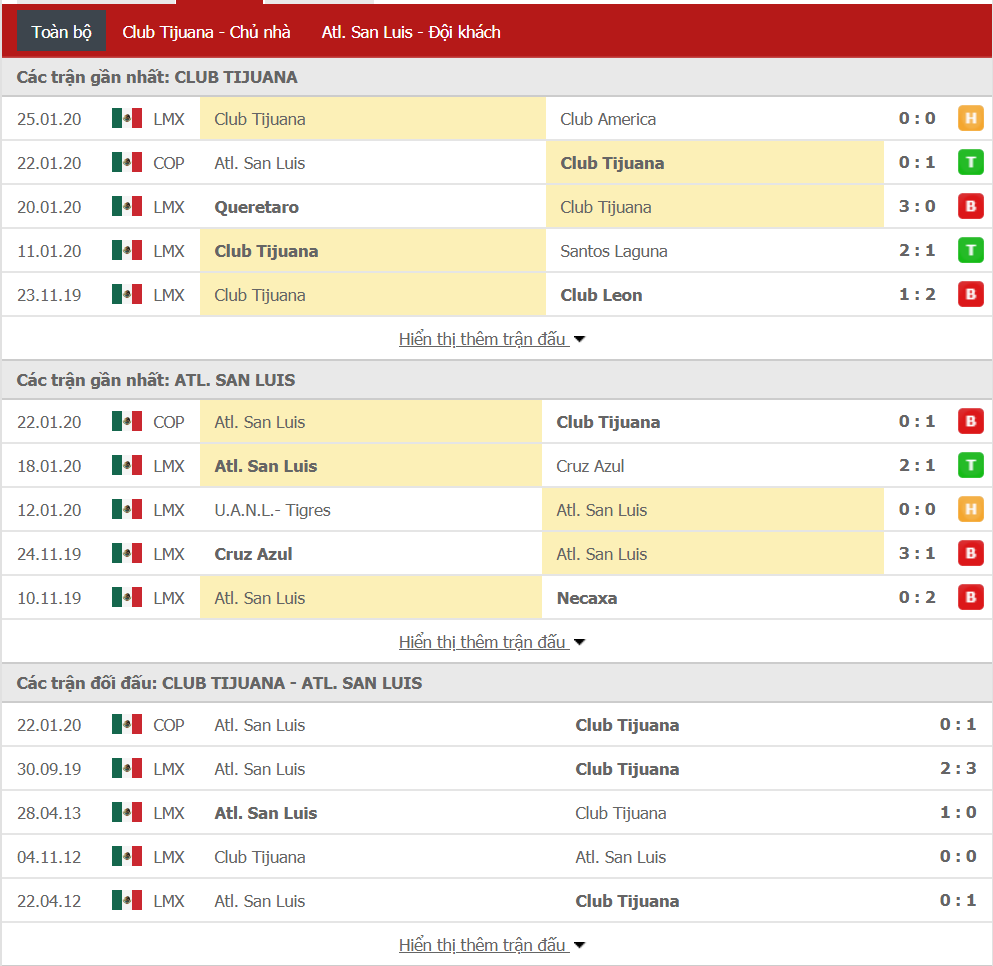Click Mexico flag on 23.11.19 row
Image resolution: width=993 pixels, height=966 pixels.
pyautogui.click(x=127, y=295)
